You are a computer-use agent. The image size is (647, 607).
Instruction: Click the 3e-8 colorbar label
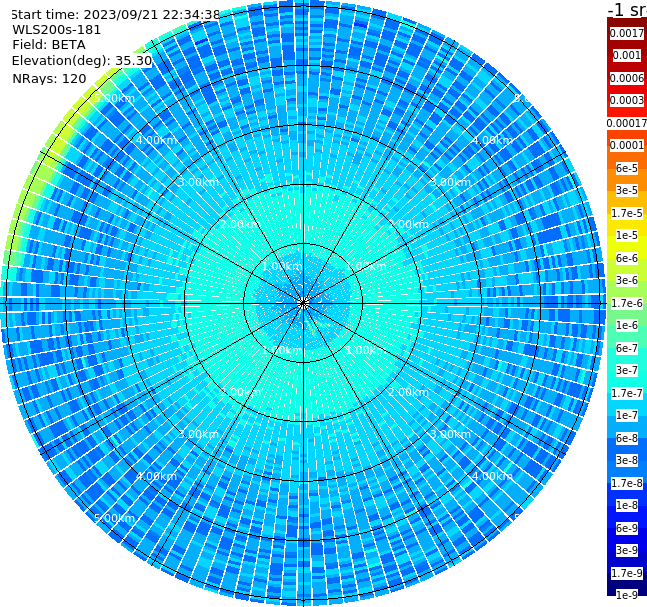point(627,460)
